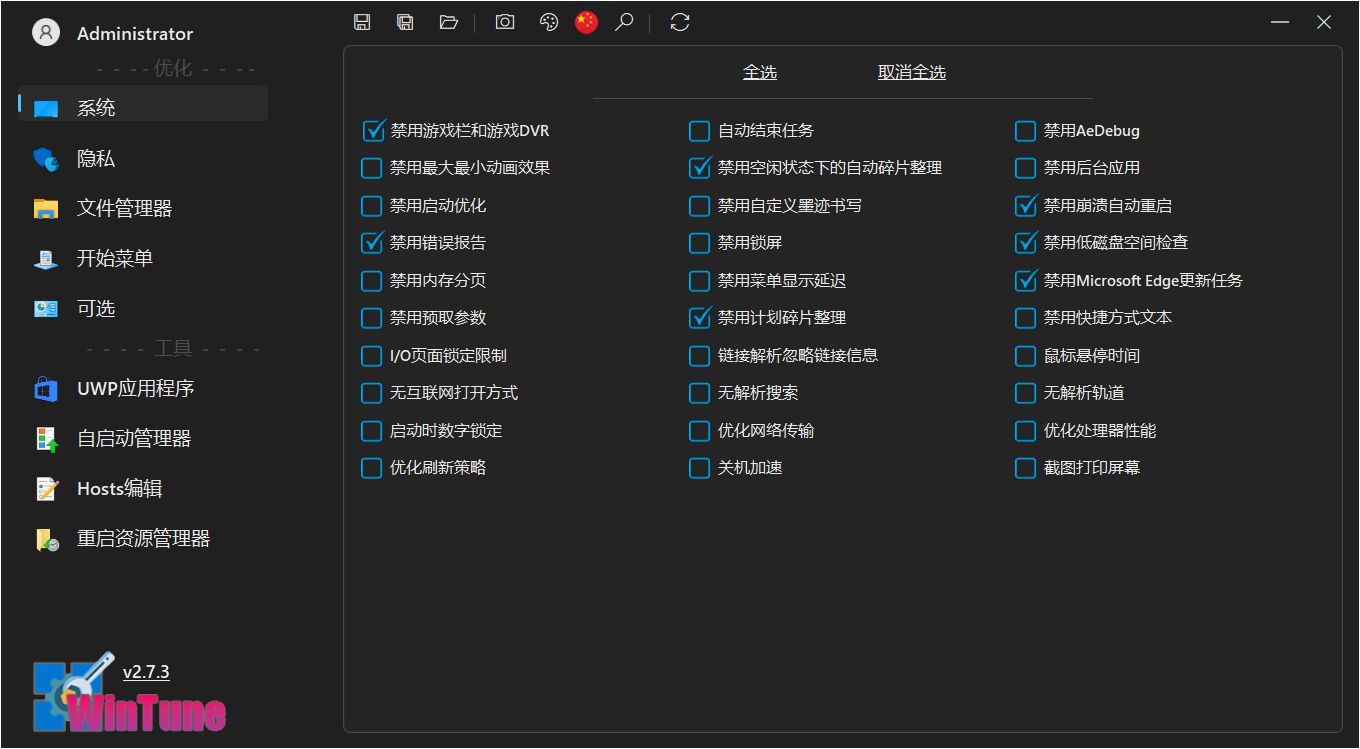Check I/O页面锁定限制
This screenshot has width=1360, height=749.
[x=372, y=356]
